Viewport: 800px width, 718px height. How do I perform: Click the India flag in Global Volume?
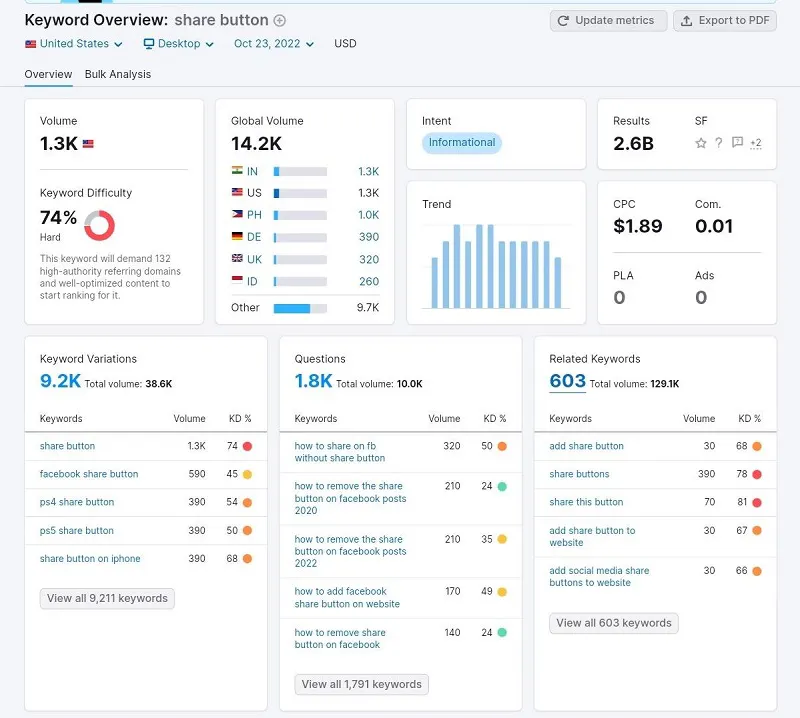click(x=237, y=172)
